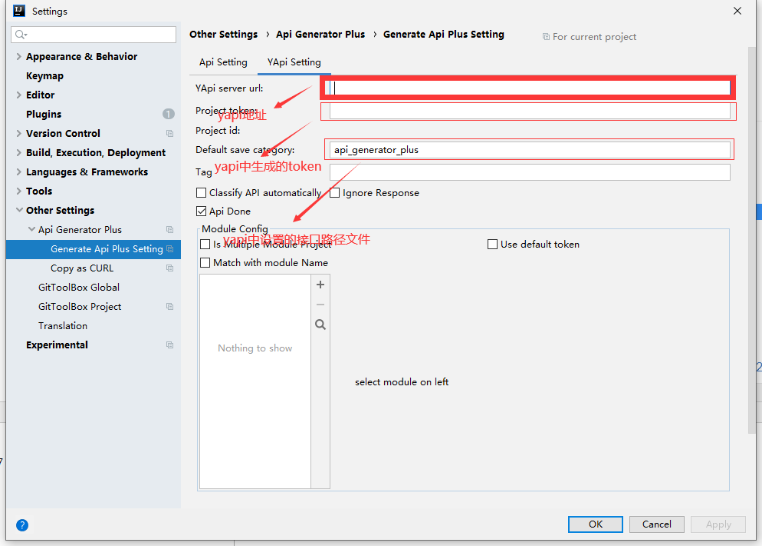Open the Translation settings page
Viewport: 762px width, 546px height.
click(x=63, y=325)
